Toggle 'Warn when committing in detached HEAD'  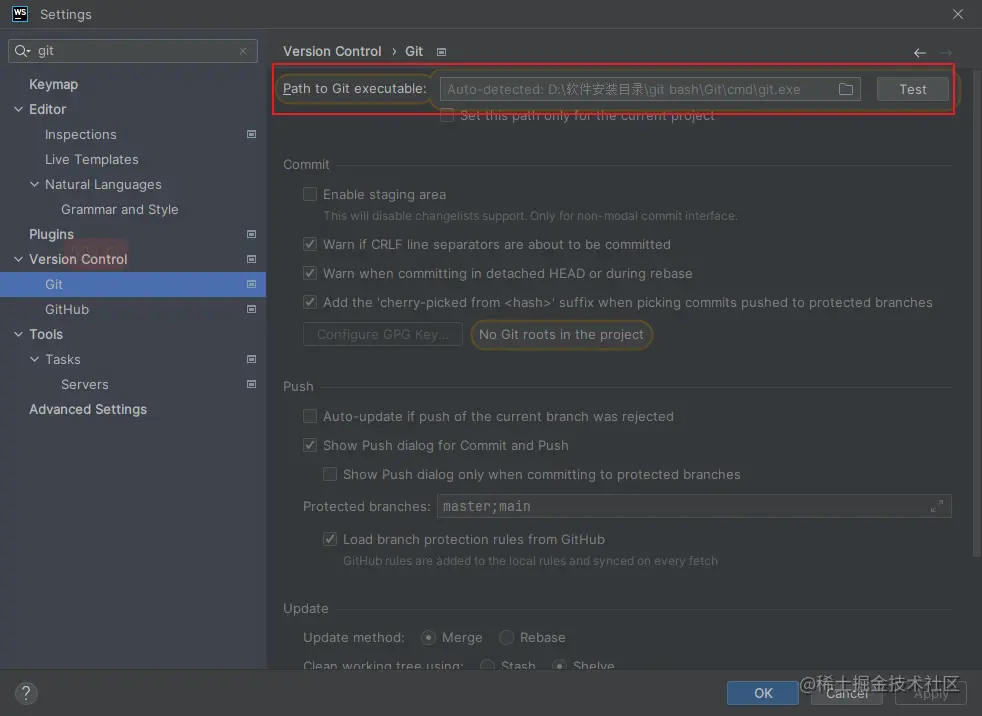pyautogui.click(x=310, y=273)
